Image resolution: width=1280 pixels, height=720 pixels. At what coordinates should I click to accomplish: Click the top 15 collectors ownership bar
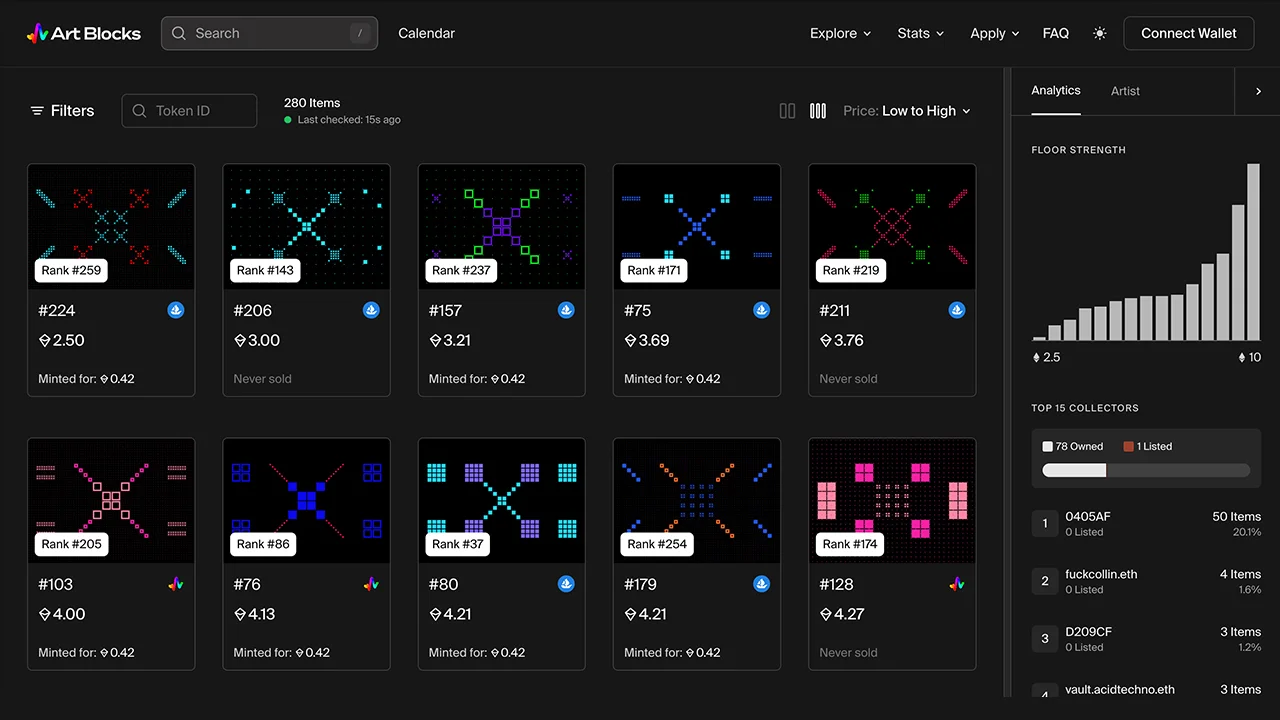coord(1146,470)
